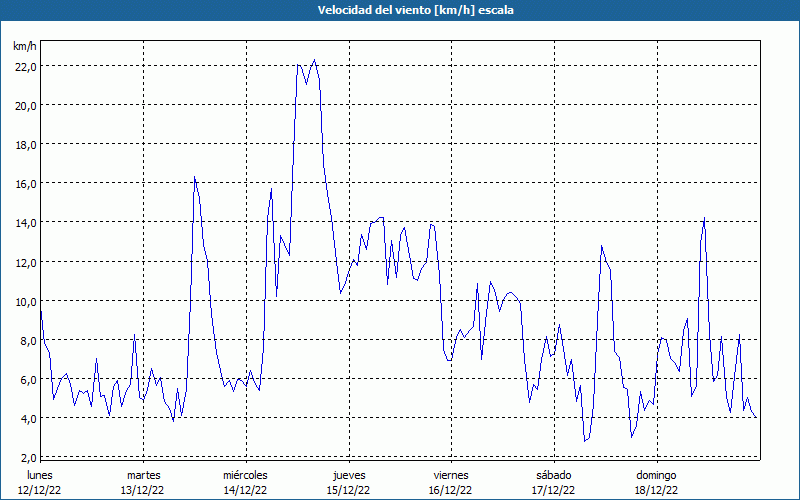Click the '2,0' axis value
Screen dimensions: 800x500
tap(28, 457)
